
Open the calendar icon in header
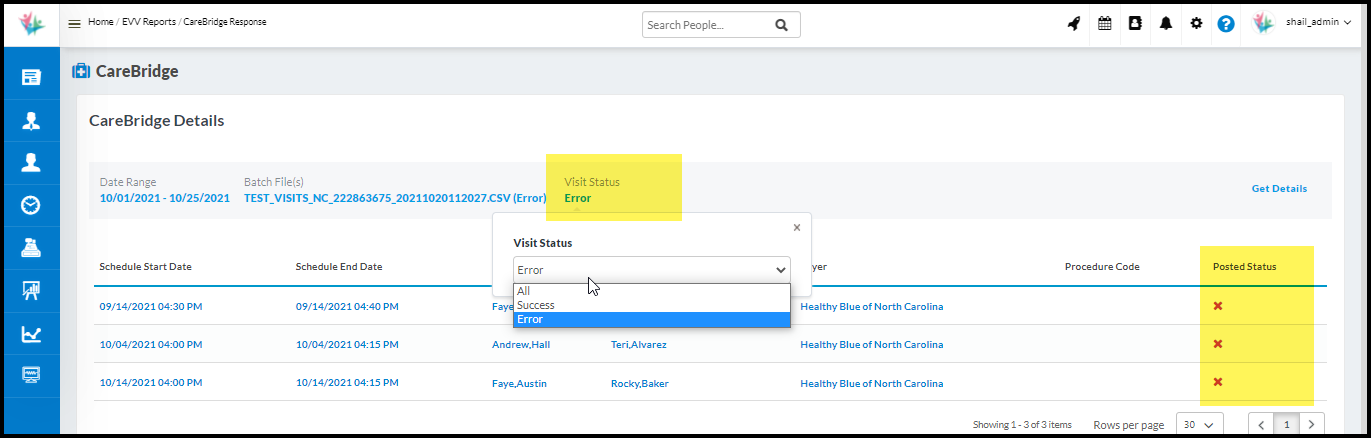tap(1105, 24)
